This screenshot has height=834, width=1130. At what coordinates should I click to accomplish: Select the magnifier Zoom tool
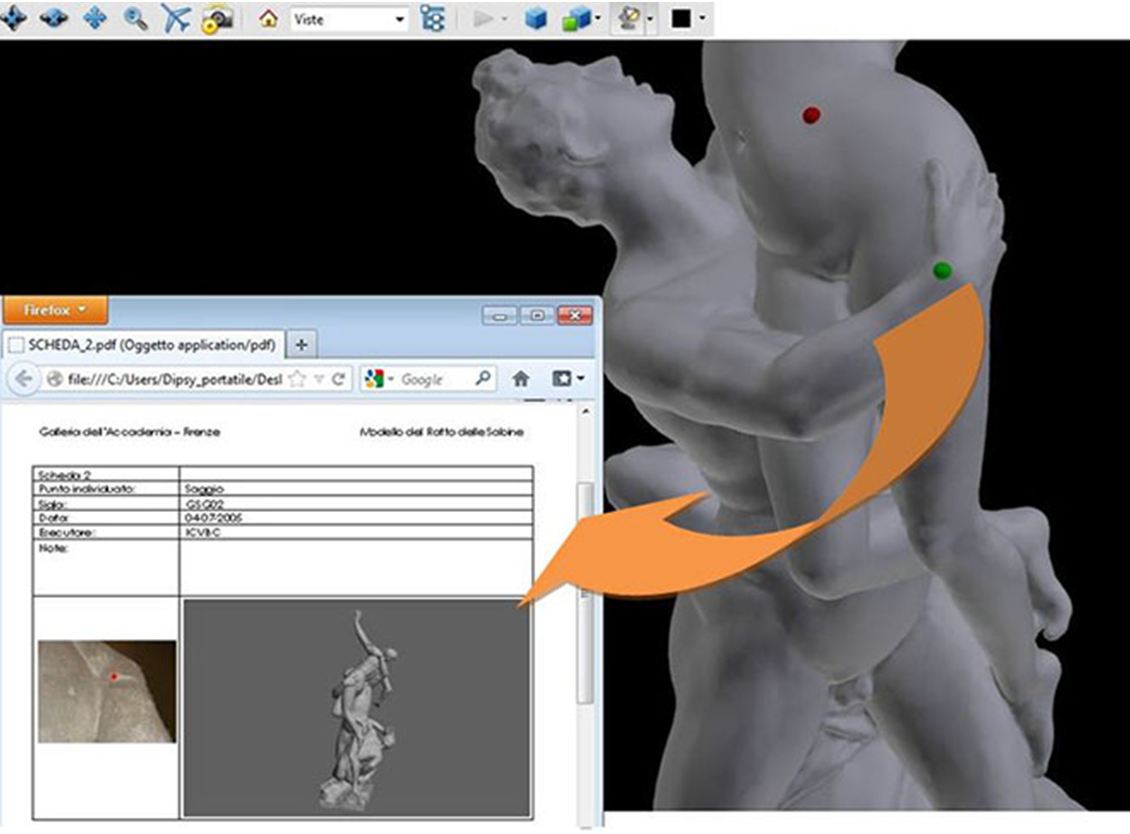tap(135, 19)
